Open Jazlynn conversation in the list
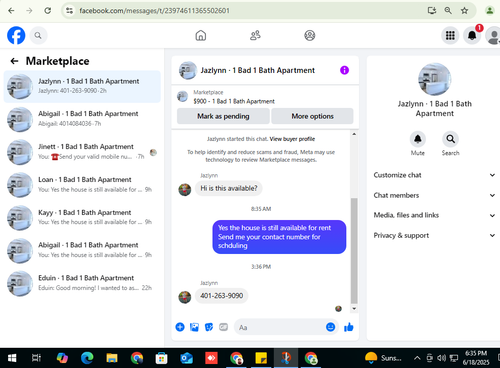This screenshot has width=500, height=368. tap(82, 87)
